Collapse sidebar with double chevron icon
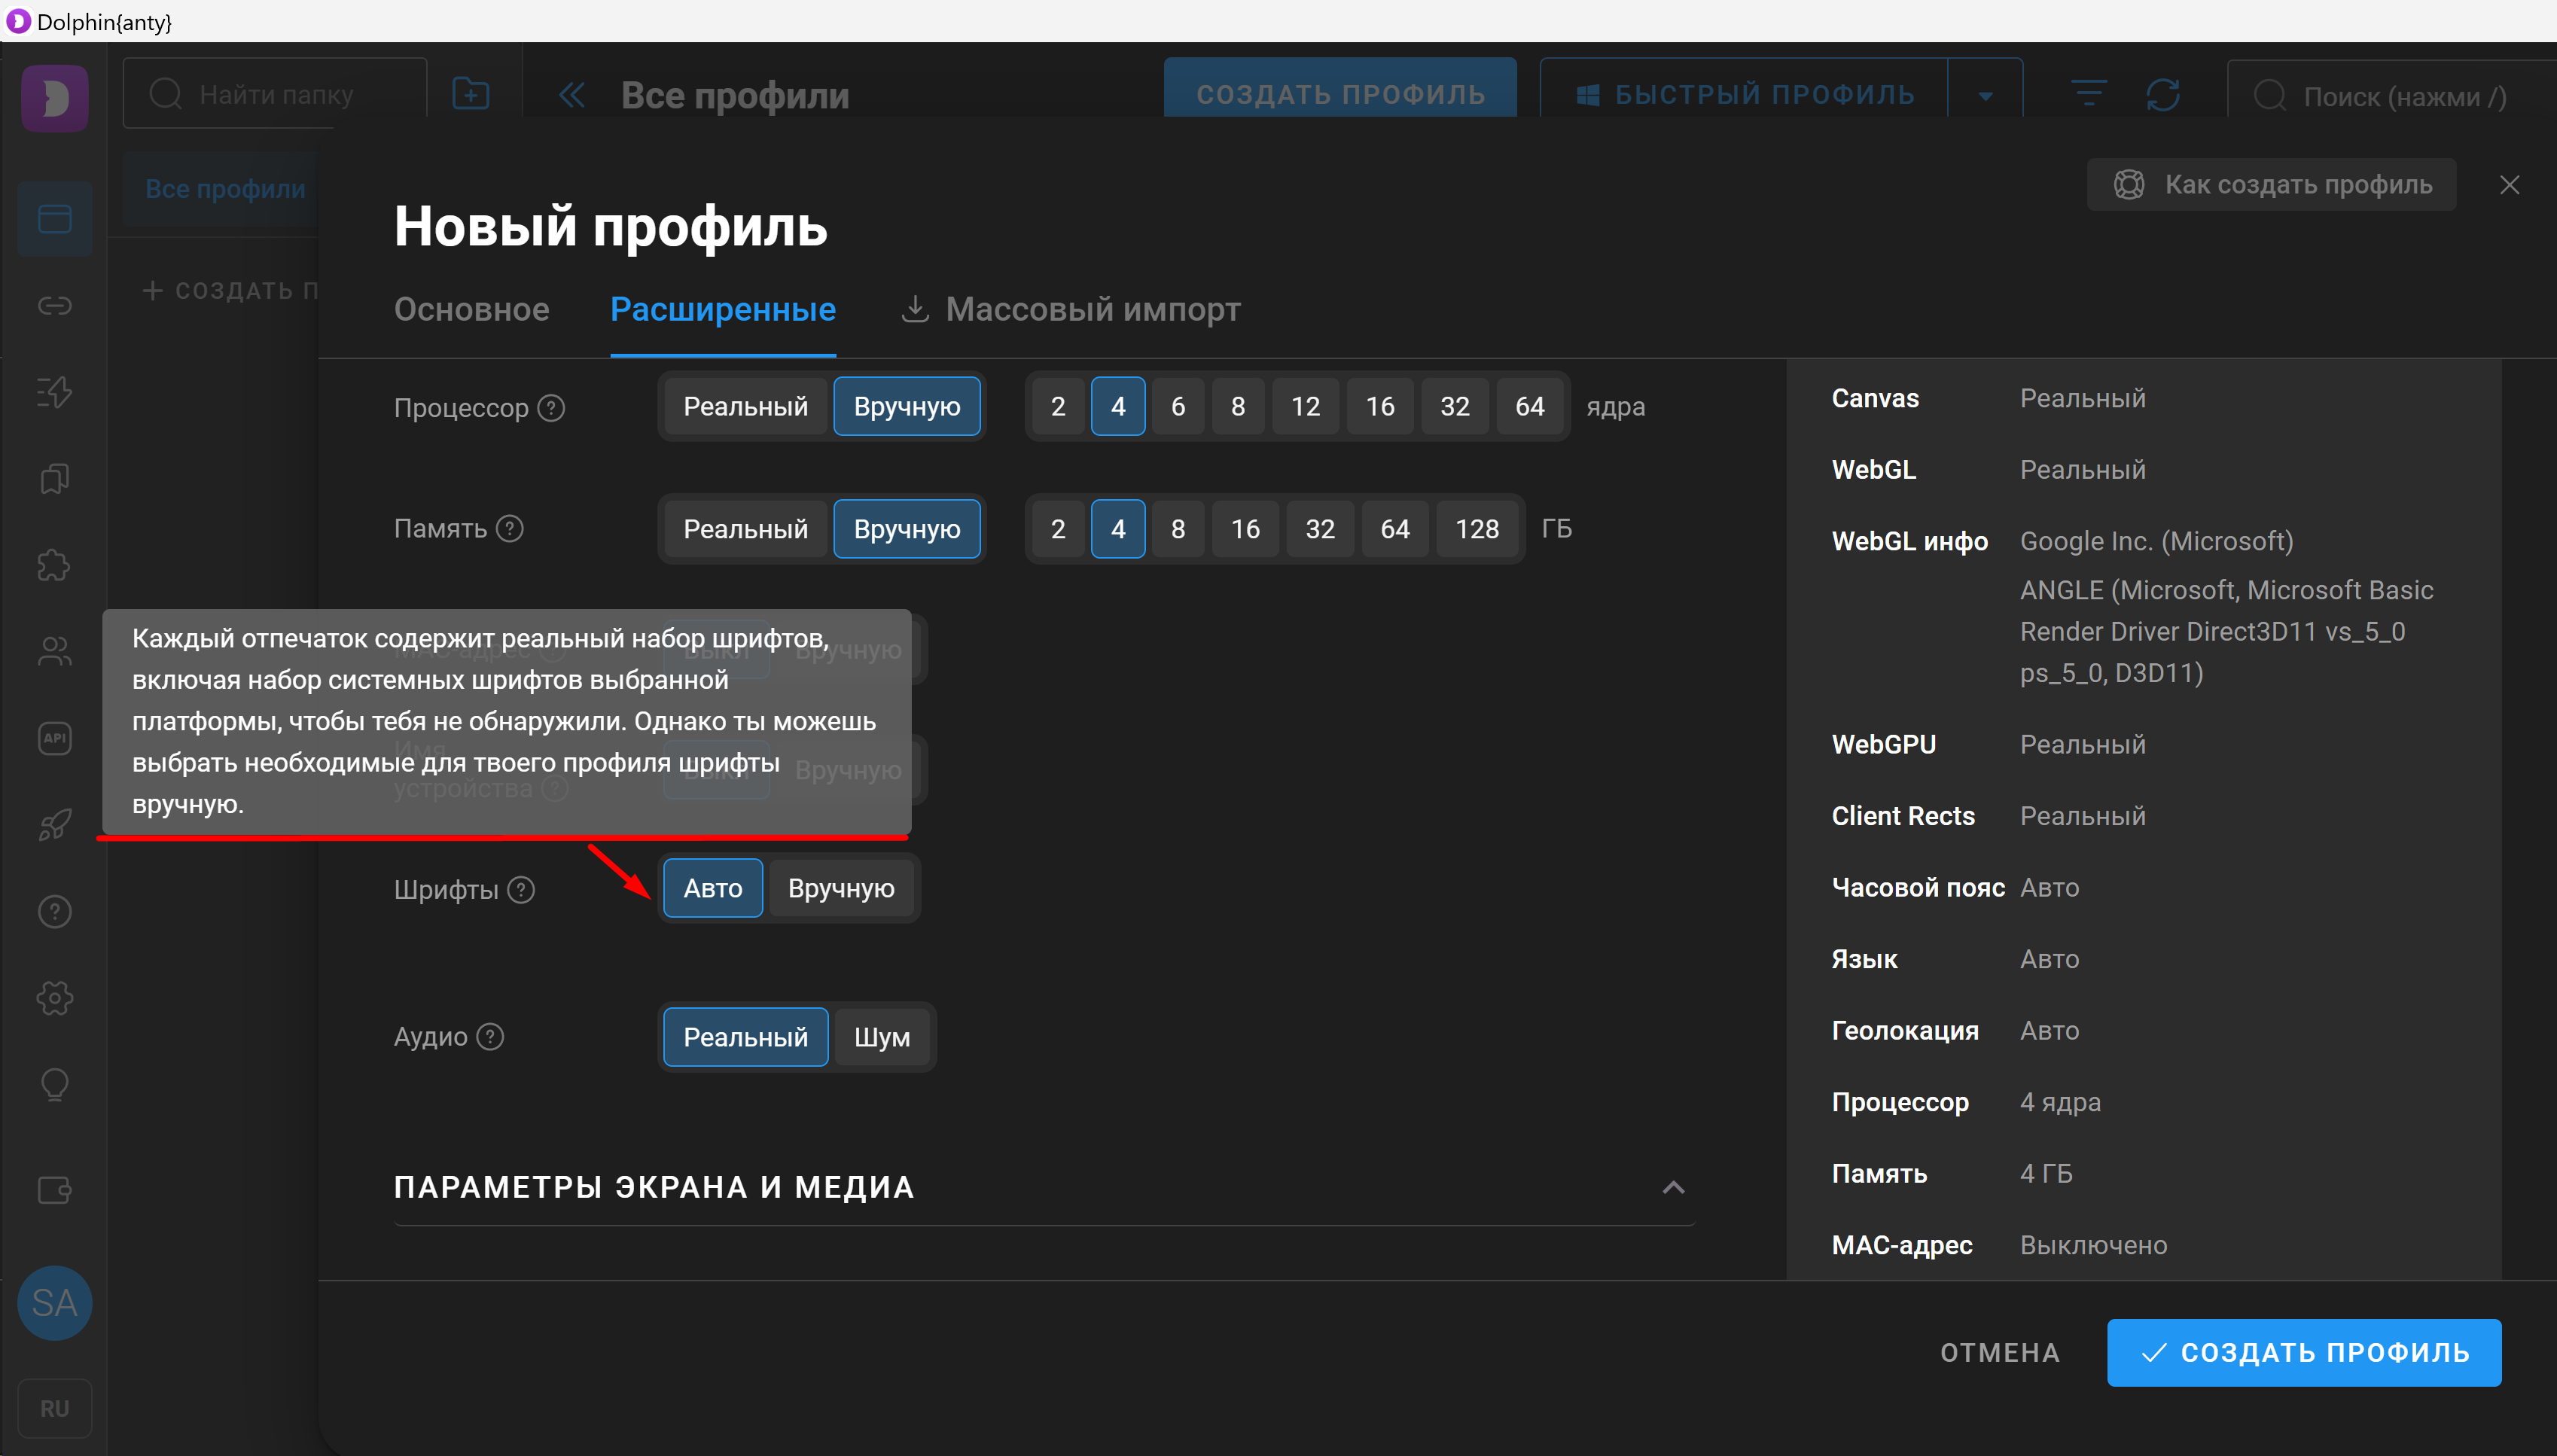 (572, 95)
